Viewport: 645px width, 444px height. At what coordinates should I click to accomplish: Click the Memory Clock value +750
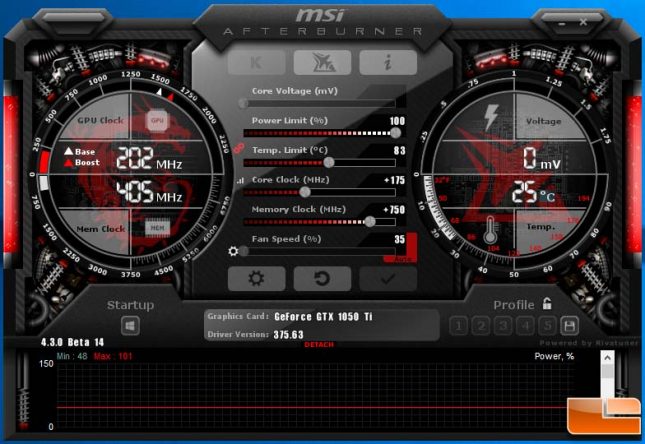(x=394, y=210)
